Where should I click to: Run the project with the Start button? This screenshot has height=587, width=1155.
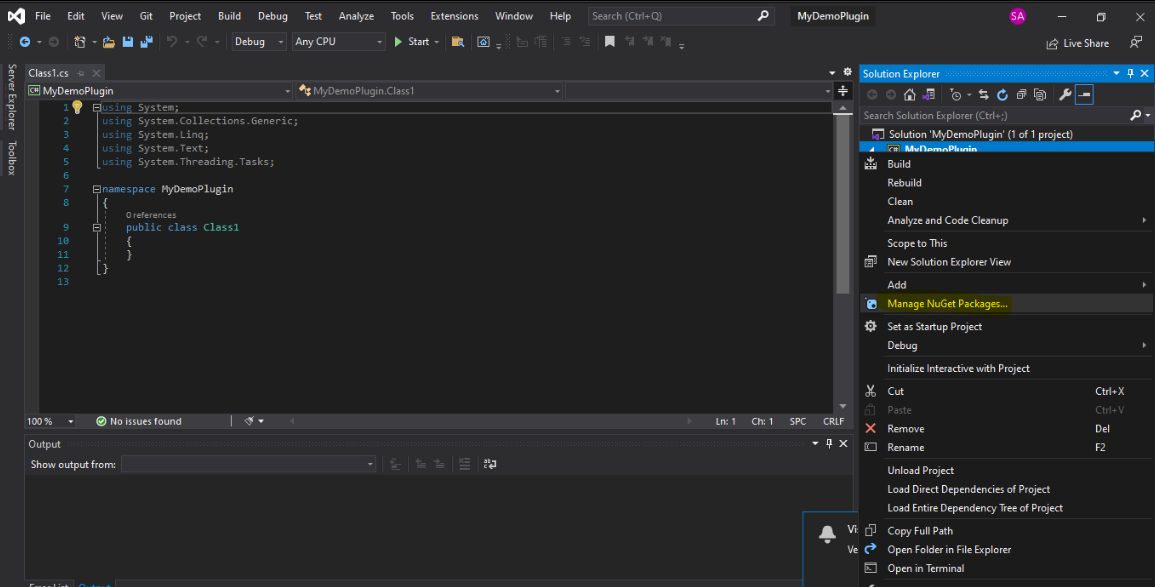point(413,41)
